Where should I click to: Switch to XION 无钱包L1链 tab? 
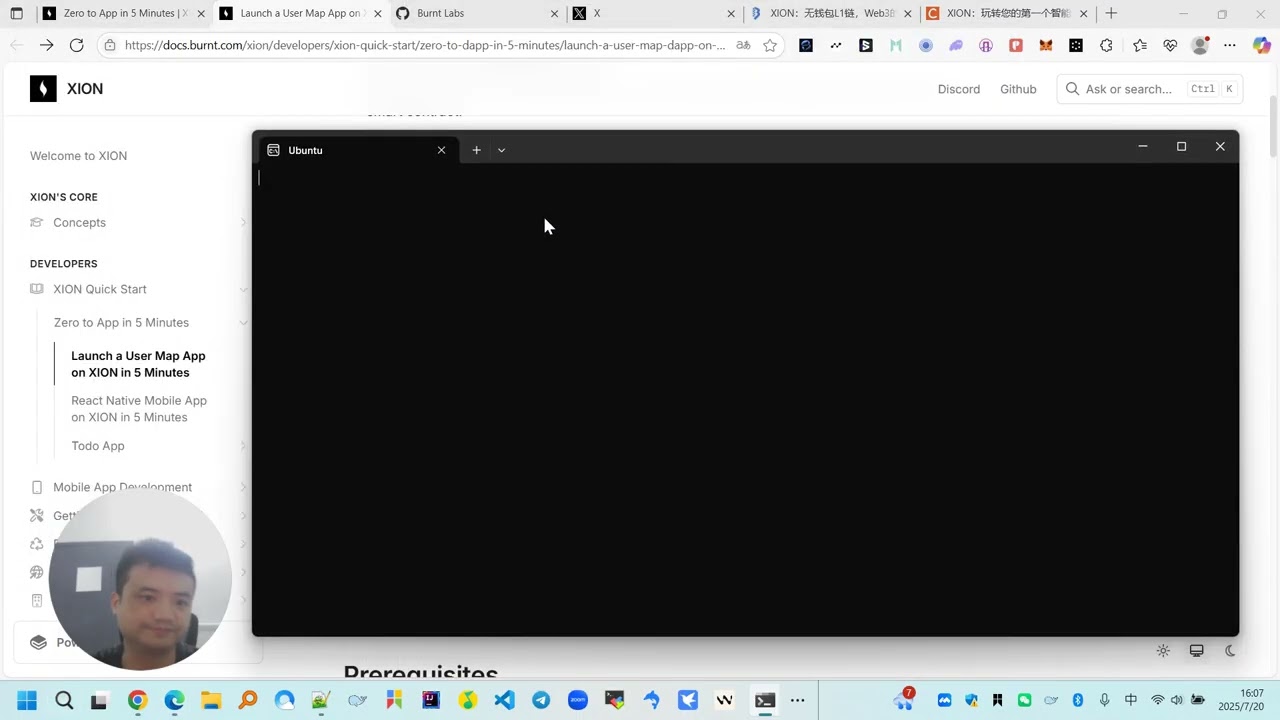tap(831, 14)
